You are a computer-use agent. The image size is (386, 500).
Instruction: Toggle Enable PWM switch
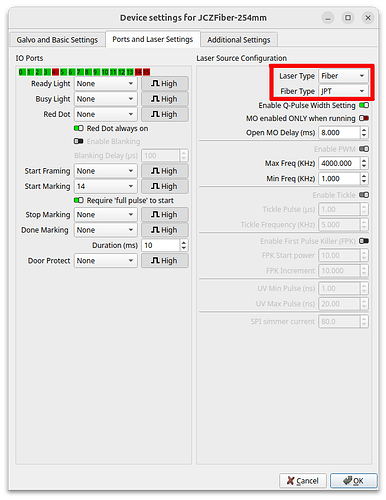(364, 149)
